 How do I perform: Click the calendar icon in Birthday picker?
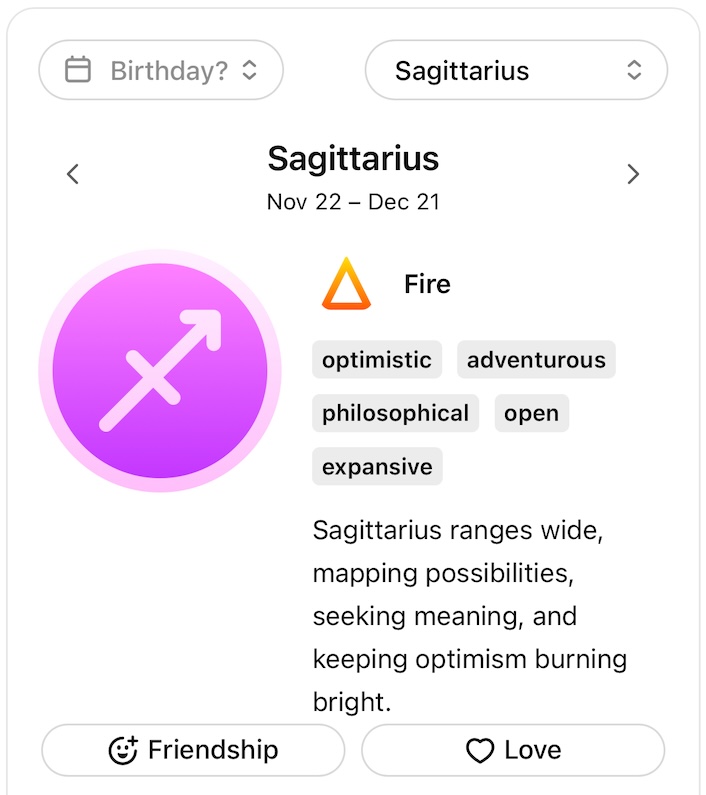point(78,70)
